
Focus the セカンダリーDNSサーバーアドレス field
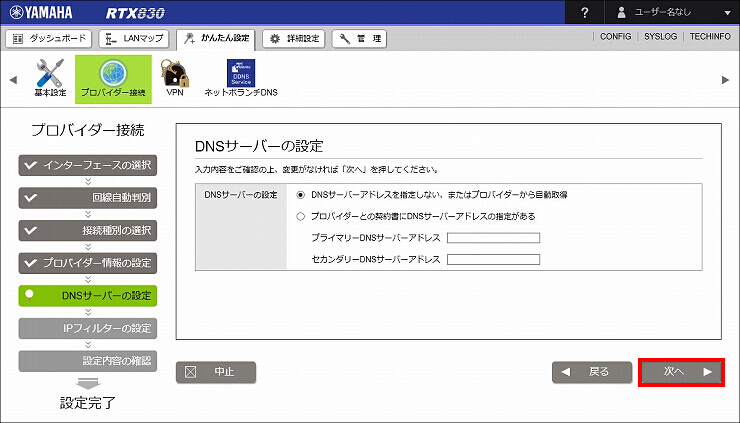[493, 260]
